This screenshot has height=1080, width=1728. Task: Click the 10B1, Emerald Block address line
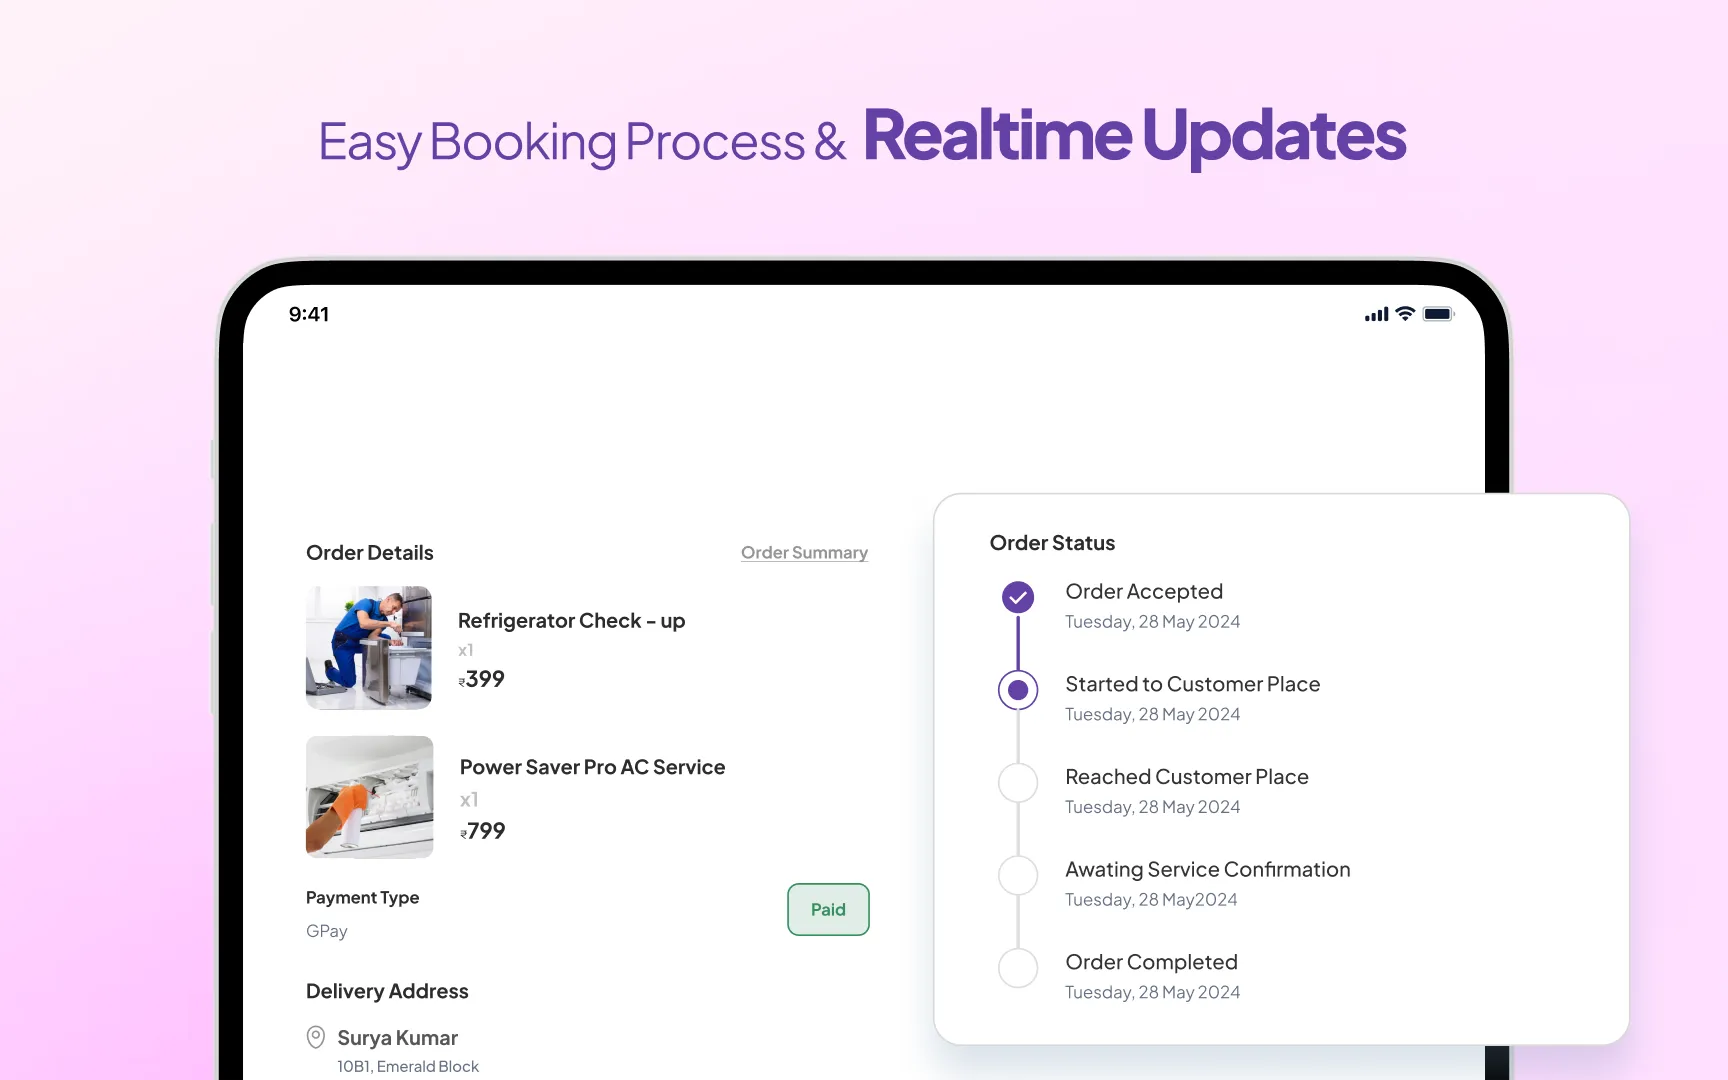[408, 1066]
